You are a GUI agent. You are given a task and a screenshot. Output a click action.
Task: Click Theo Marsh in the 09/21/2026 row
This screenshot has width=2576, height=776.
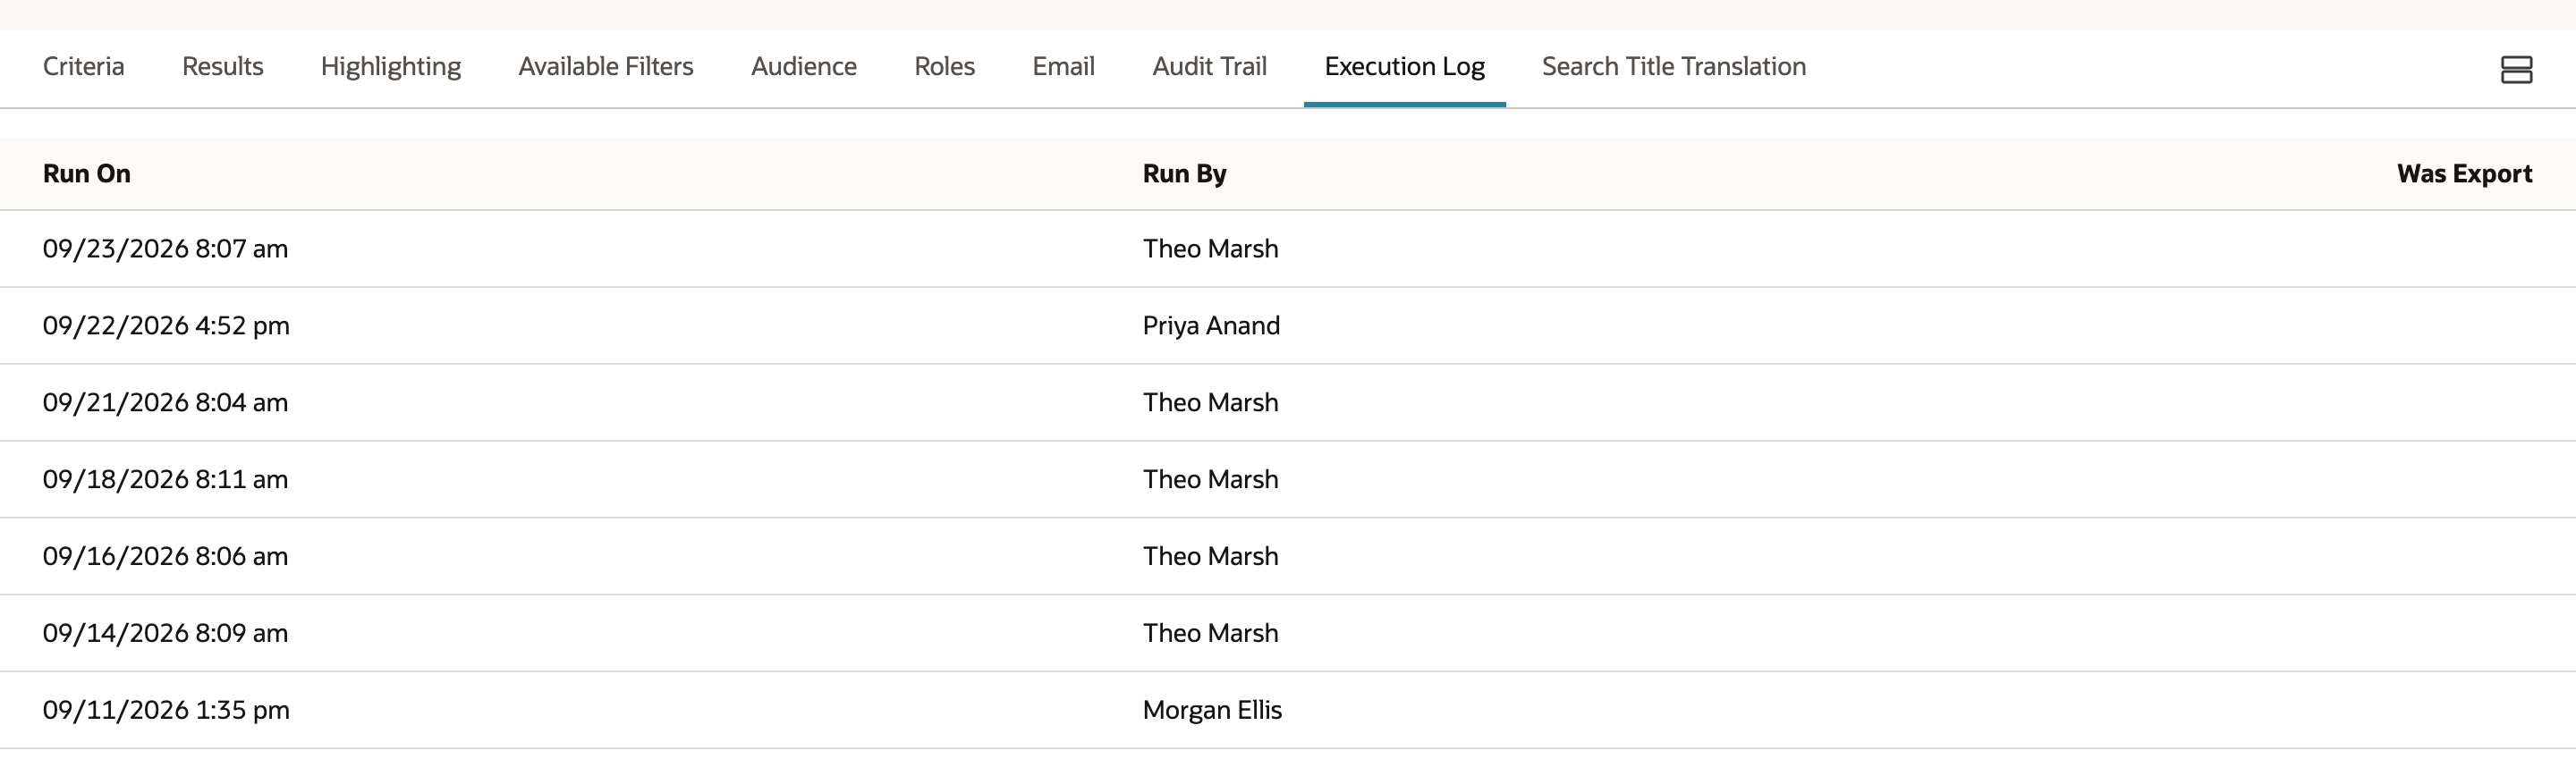1210,402
